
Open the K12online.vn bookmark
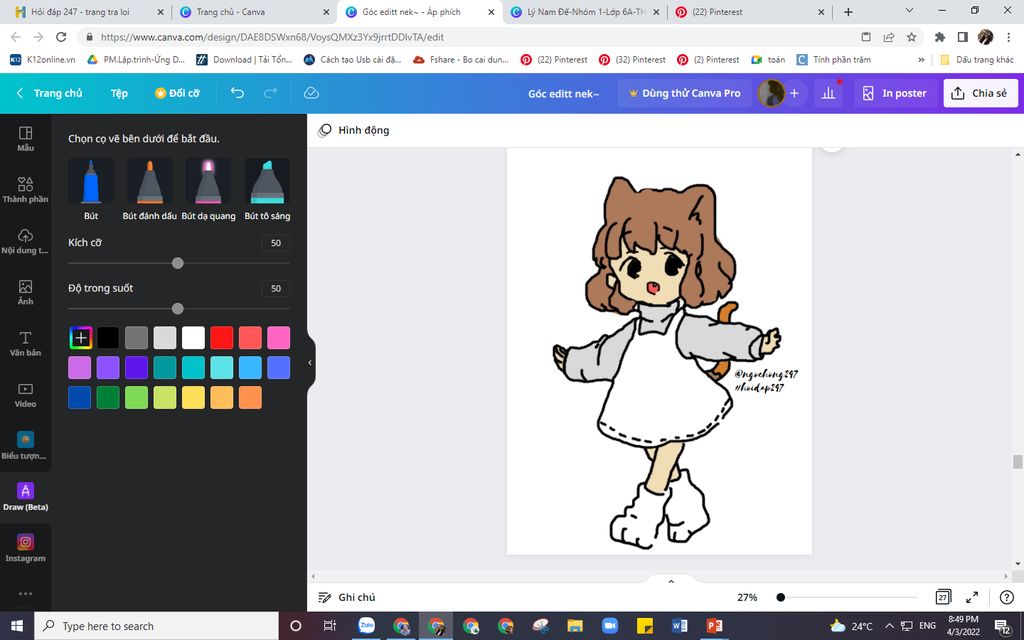[43, 59]
